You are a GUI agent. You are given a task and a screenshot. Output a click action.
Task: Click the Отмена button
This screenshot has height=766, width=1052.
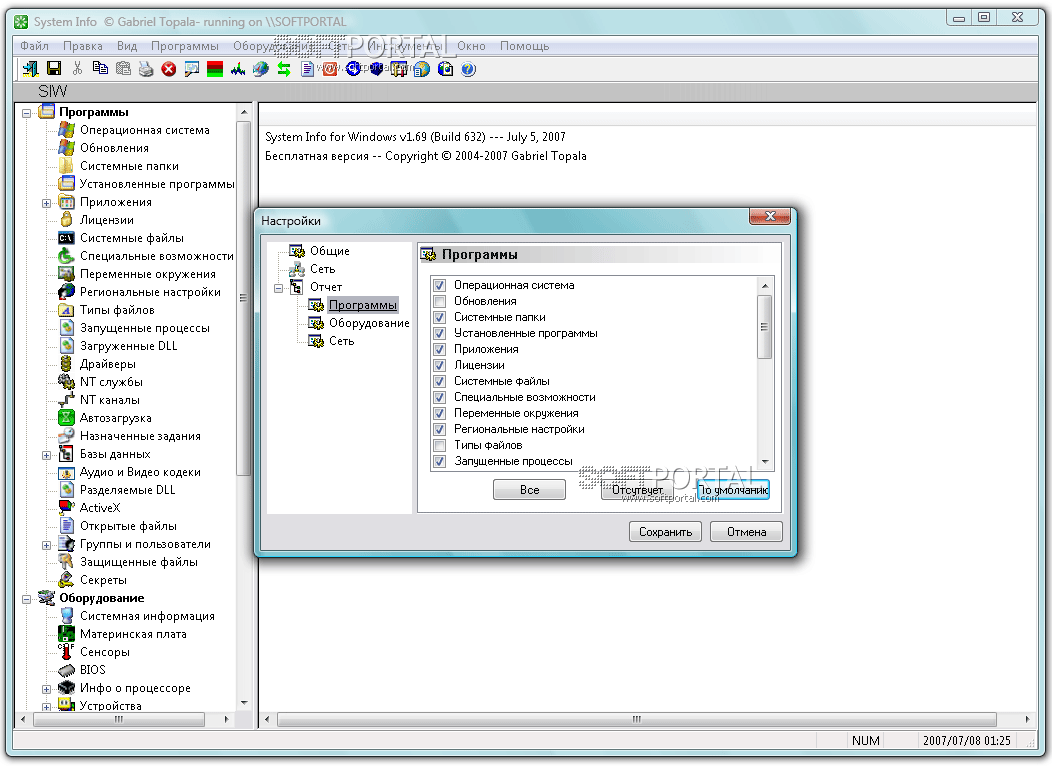(x=747, y=532)
